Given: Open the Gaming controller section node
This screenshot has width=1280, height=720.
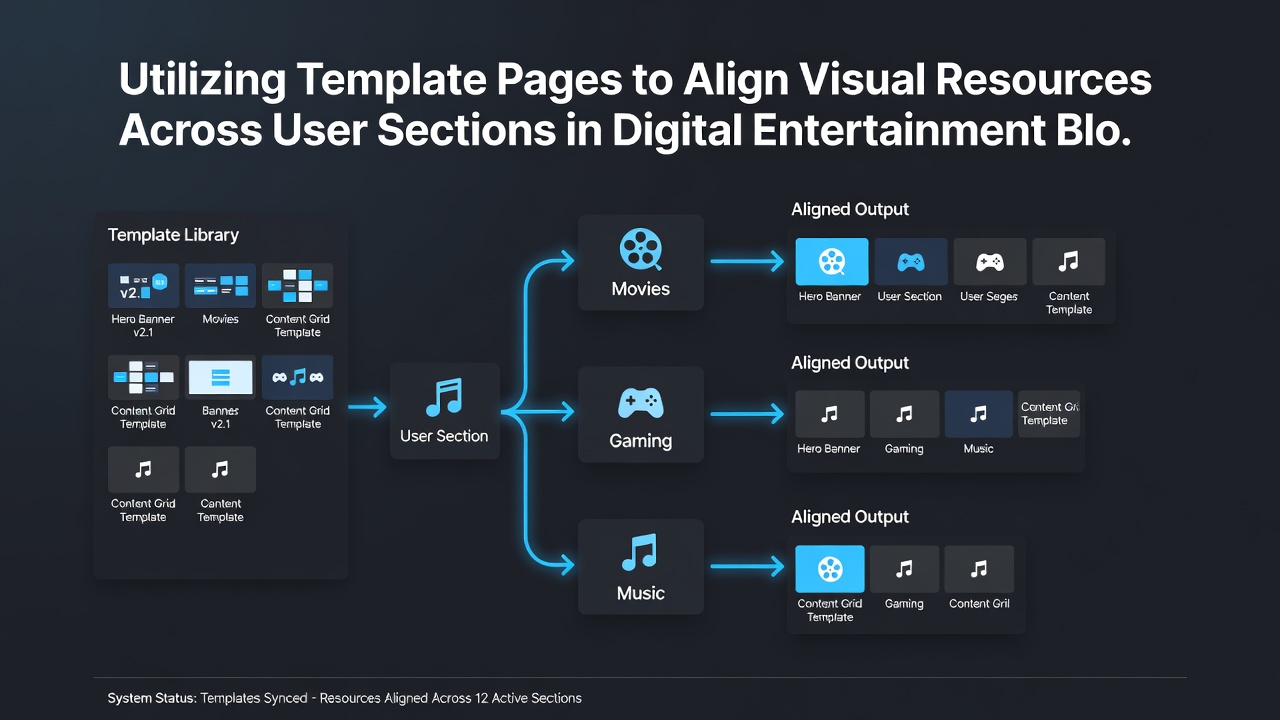Looking at the screenshot, I should coord(641,414).
